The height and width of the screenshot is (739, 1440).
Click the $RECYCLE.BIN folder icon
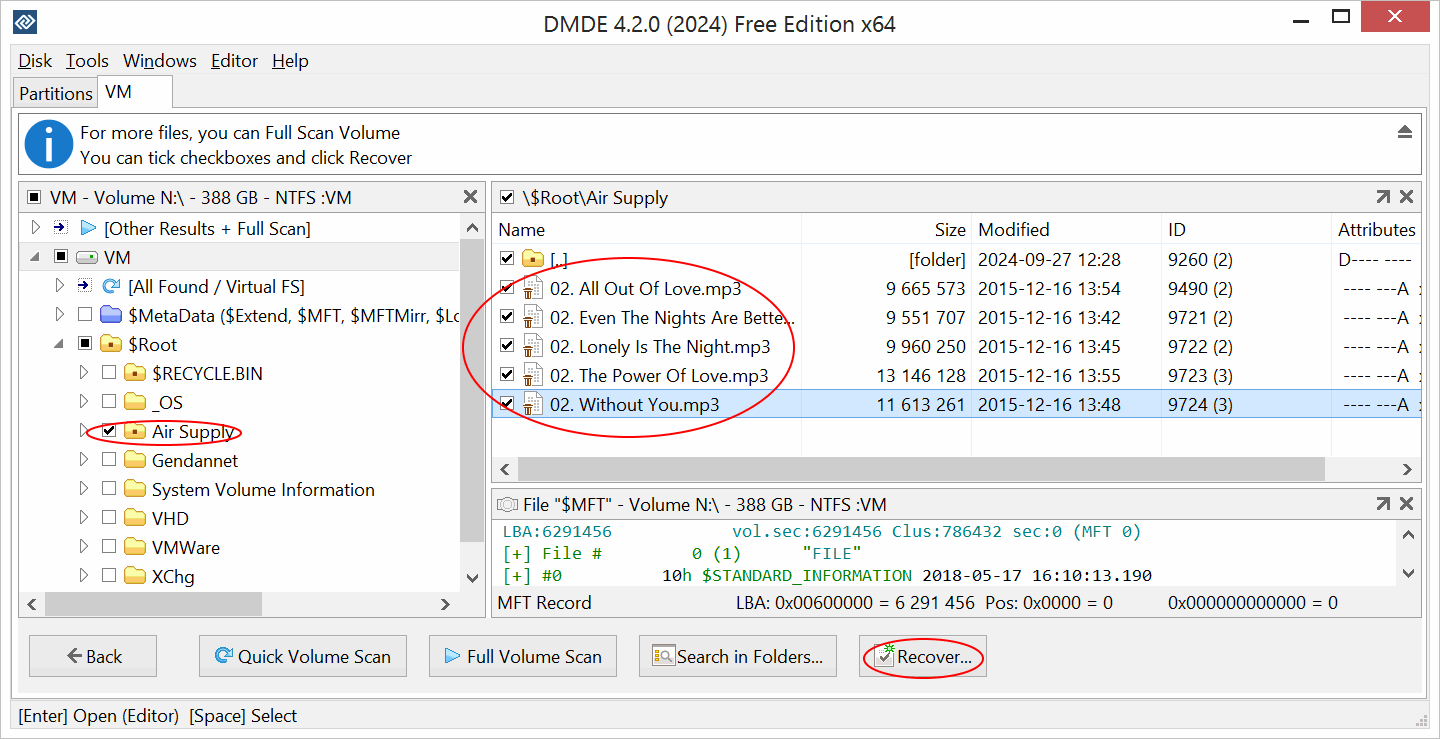pos(135,373)
